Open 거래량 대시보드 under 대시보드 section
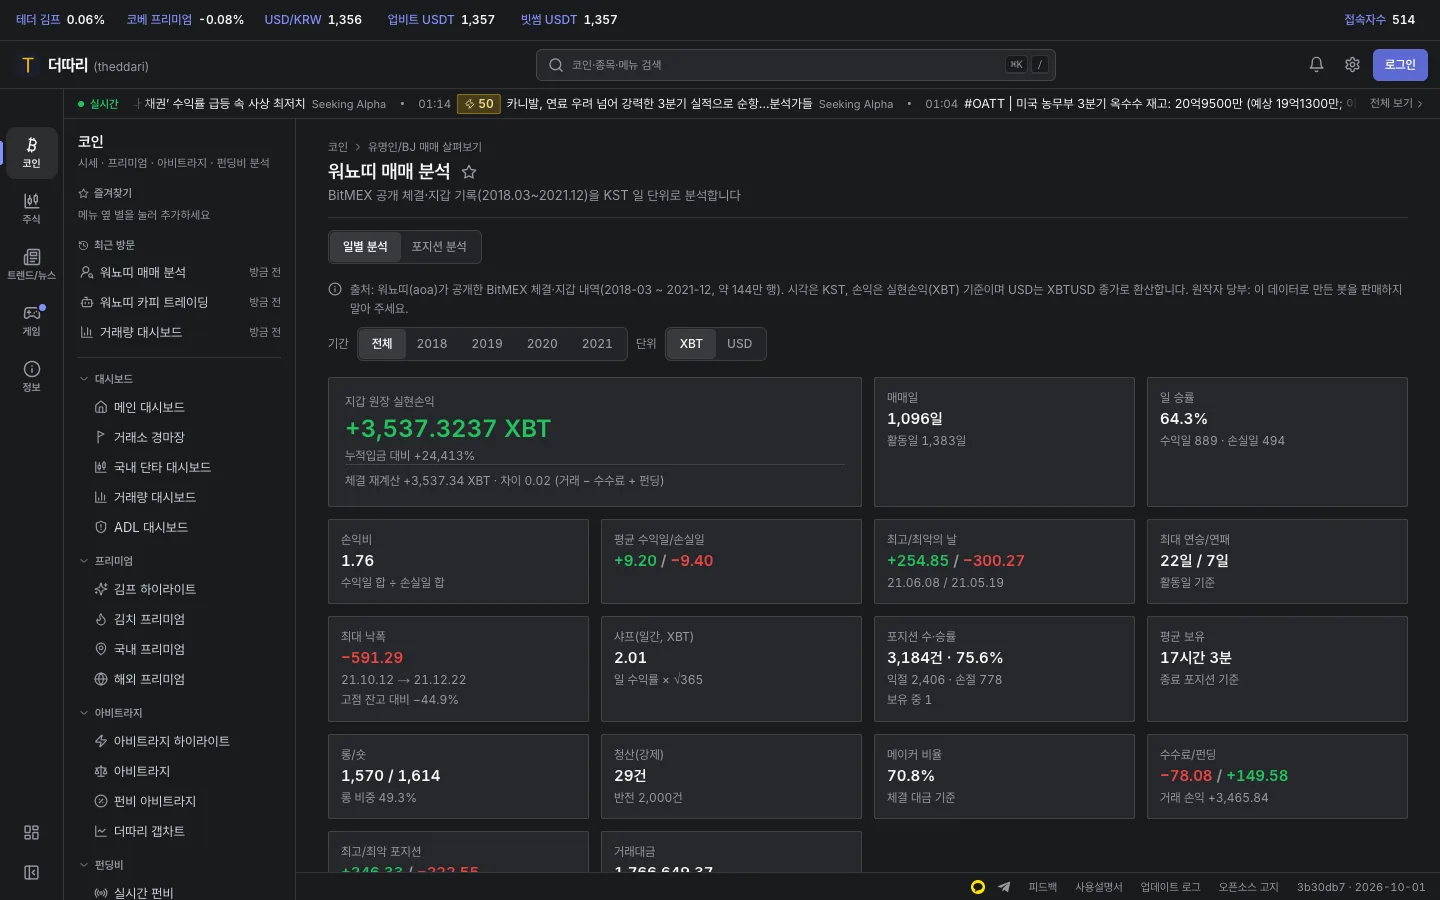 tap(180, 497)
